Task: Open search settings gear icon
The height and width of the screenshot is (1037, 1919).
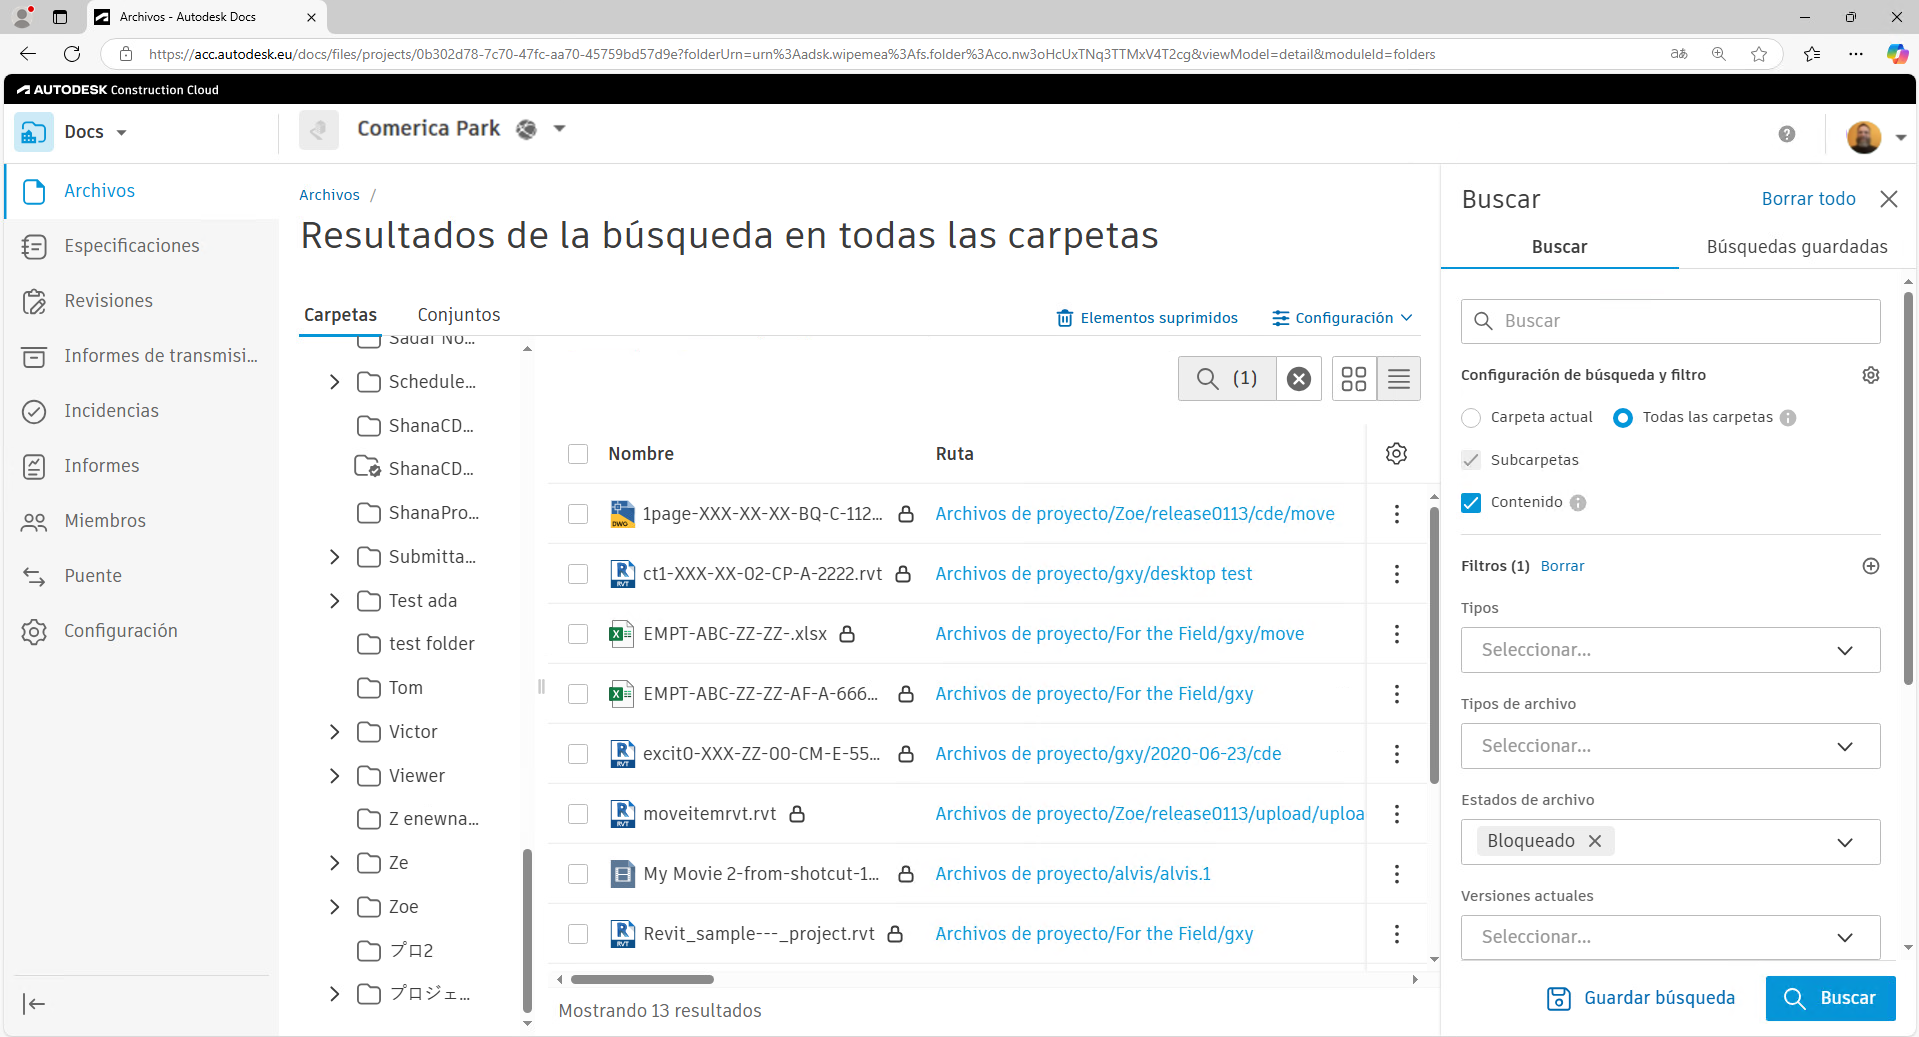Action: [x=1871, y=375]
